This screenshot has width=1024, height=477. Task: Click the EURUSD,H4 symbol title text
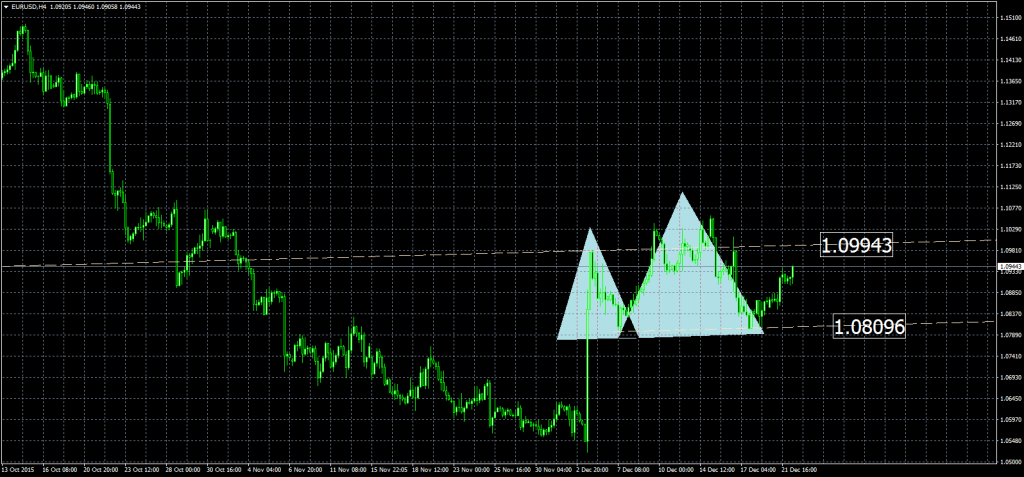click(26, 7)
